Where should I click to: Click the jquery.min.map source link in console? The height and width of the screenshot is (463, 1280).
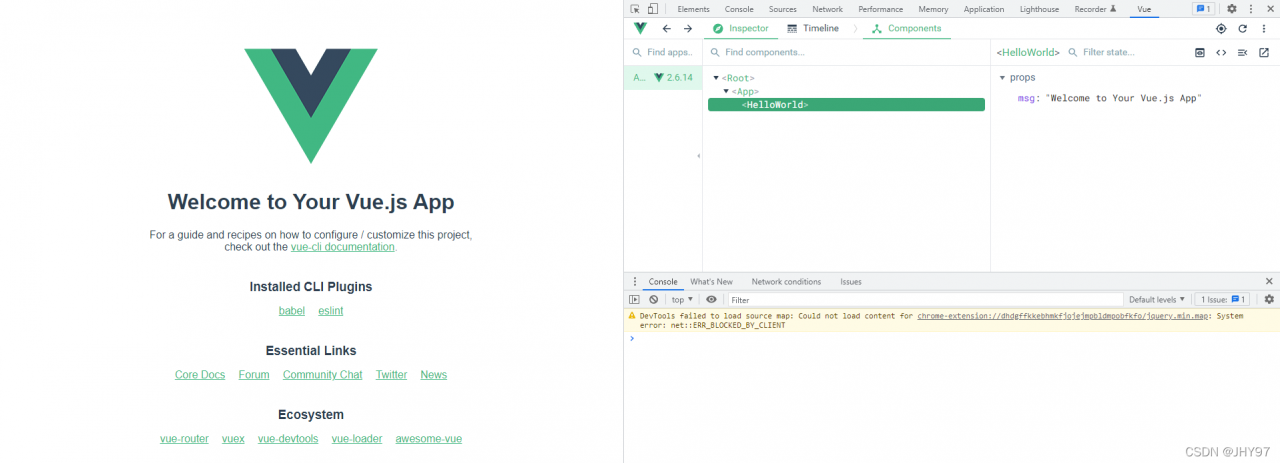point(1064,316)
